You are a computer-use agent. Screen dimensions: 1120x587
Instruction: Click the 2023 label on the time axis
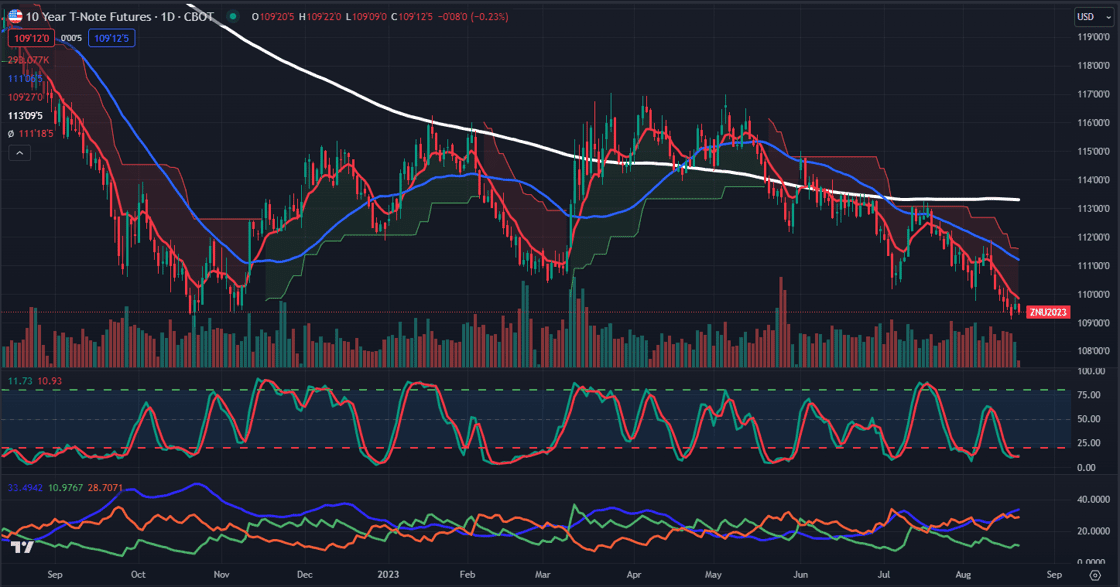point(388,574)
